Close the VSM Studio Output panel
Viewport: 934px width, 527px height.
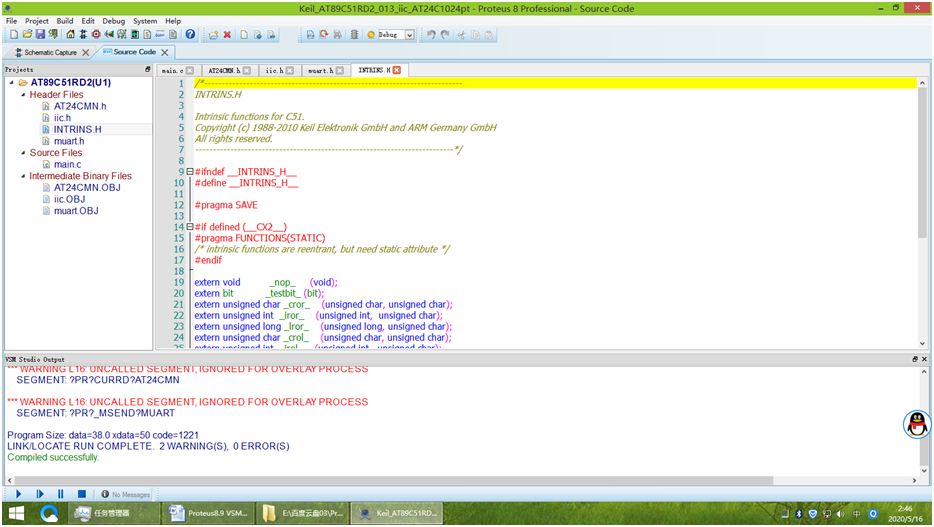(x=924, y=359)
